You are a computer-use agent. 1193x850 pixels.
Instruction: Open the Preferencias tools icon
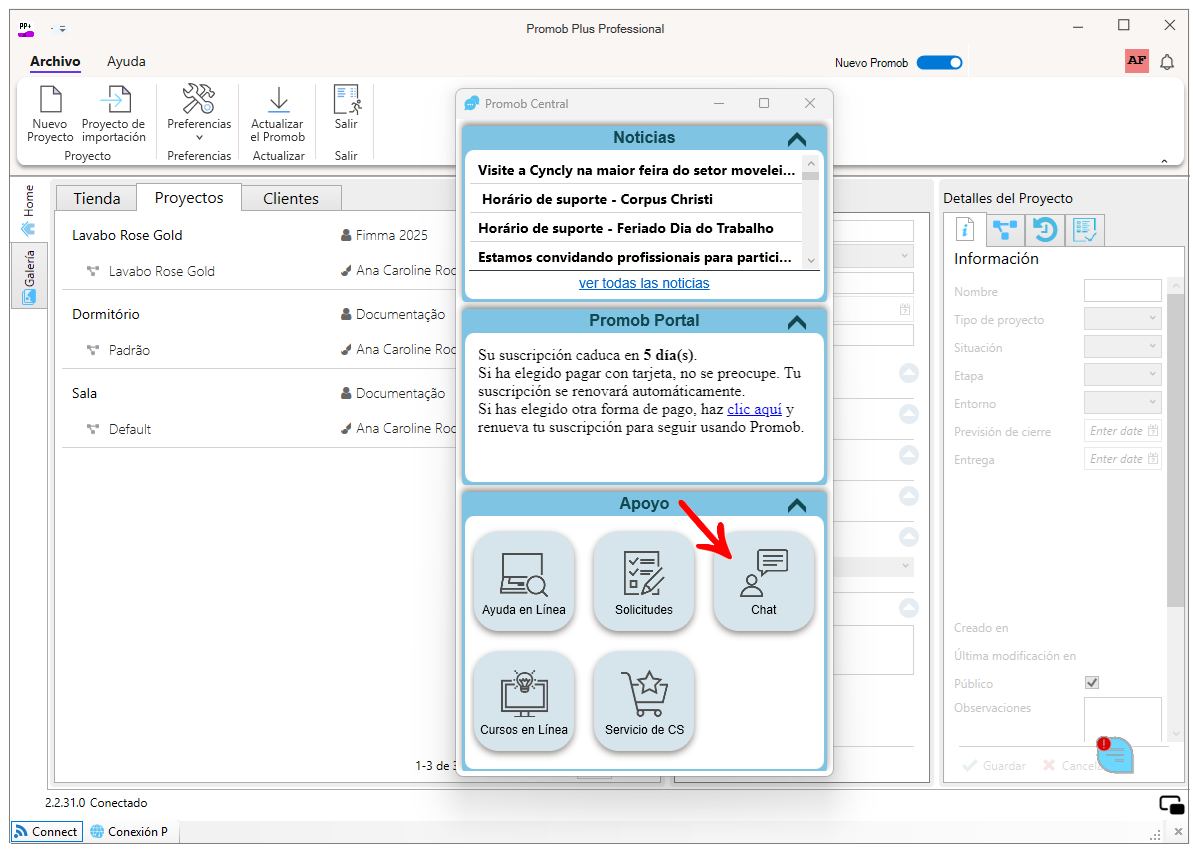point(199,100)
